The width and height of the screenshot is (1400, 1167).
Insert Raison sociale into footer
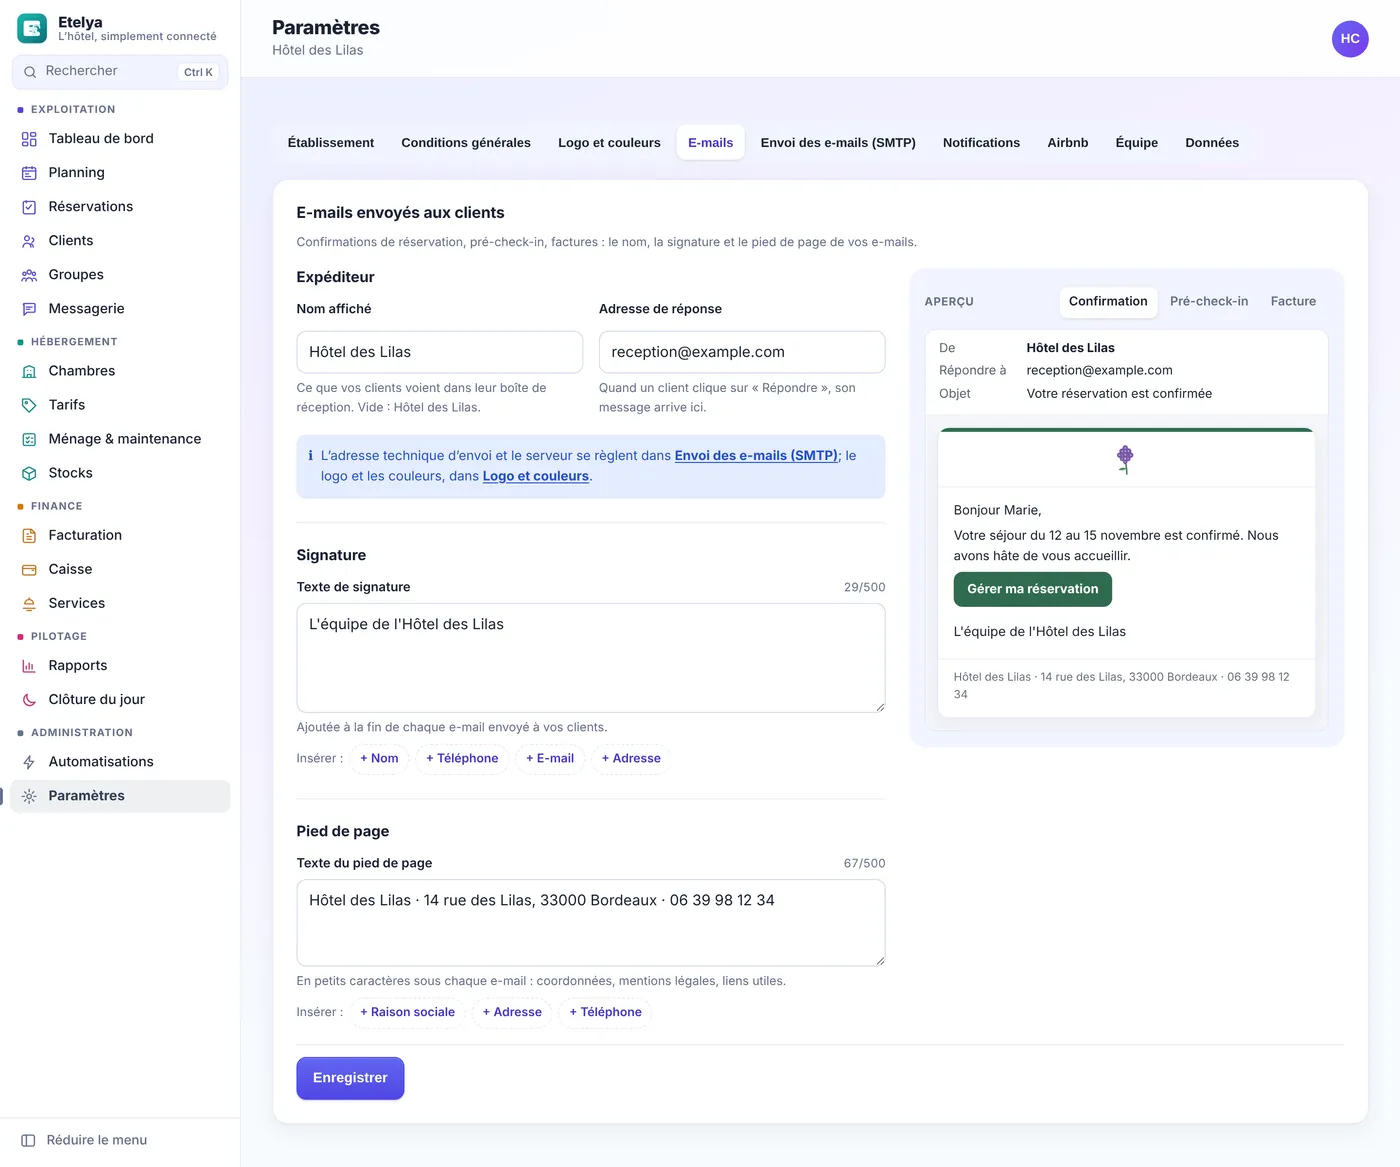[x=407, y=1012]
